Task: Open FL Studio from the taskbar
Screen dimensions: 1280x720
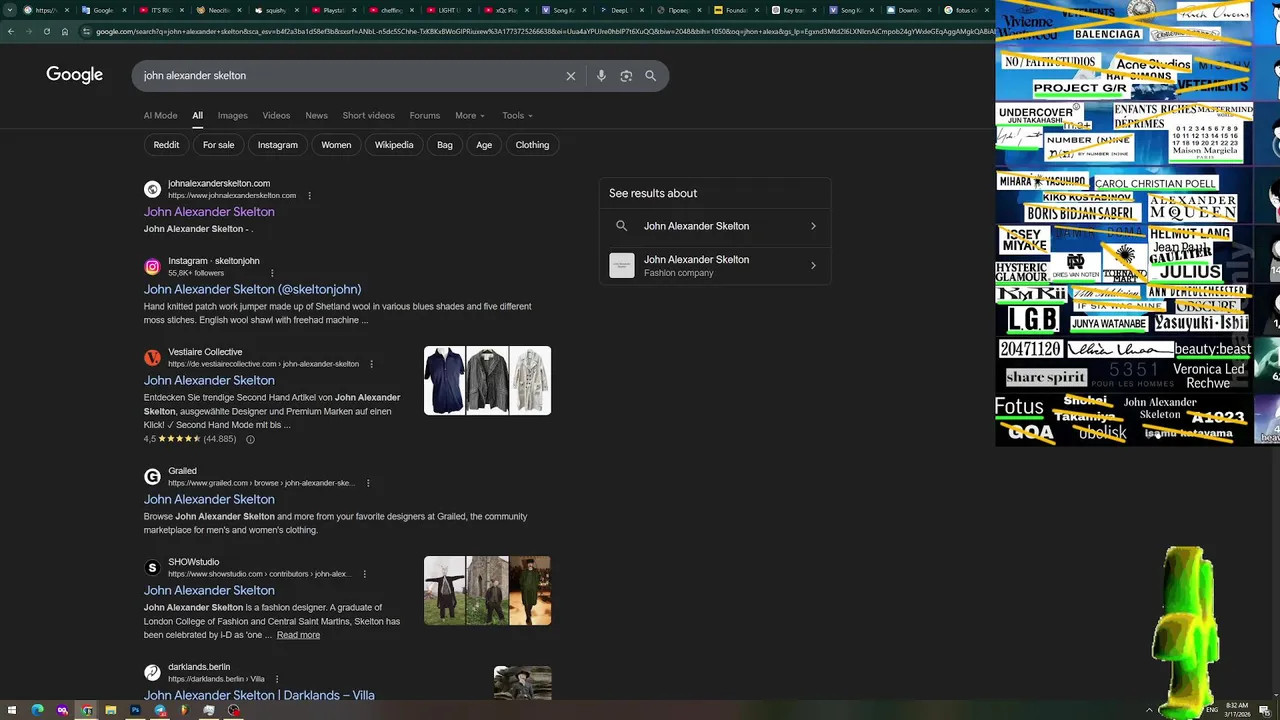Action: click(x=184, y=710)
